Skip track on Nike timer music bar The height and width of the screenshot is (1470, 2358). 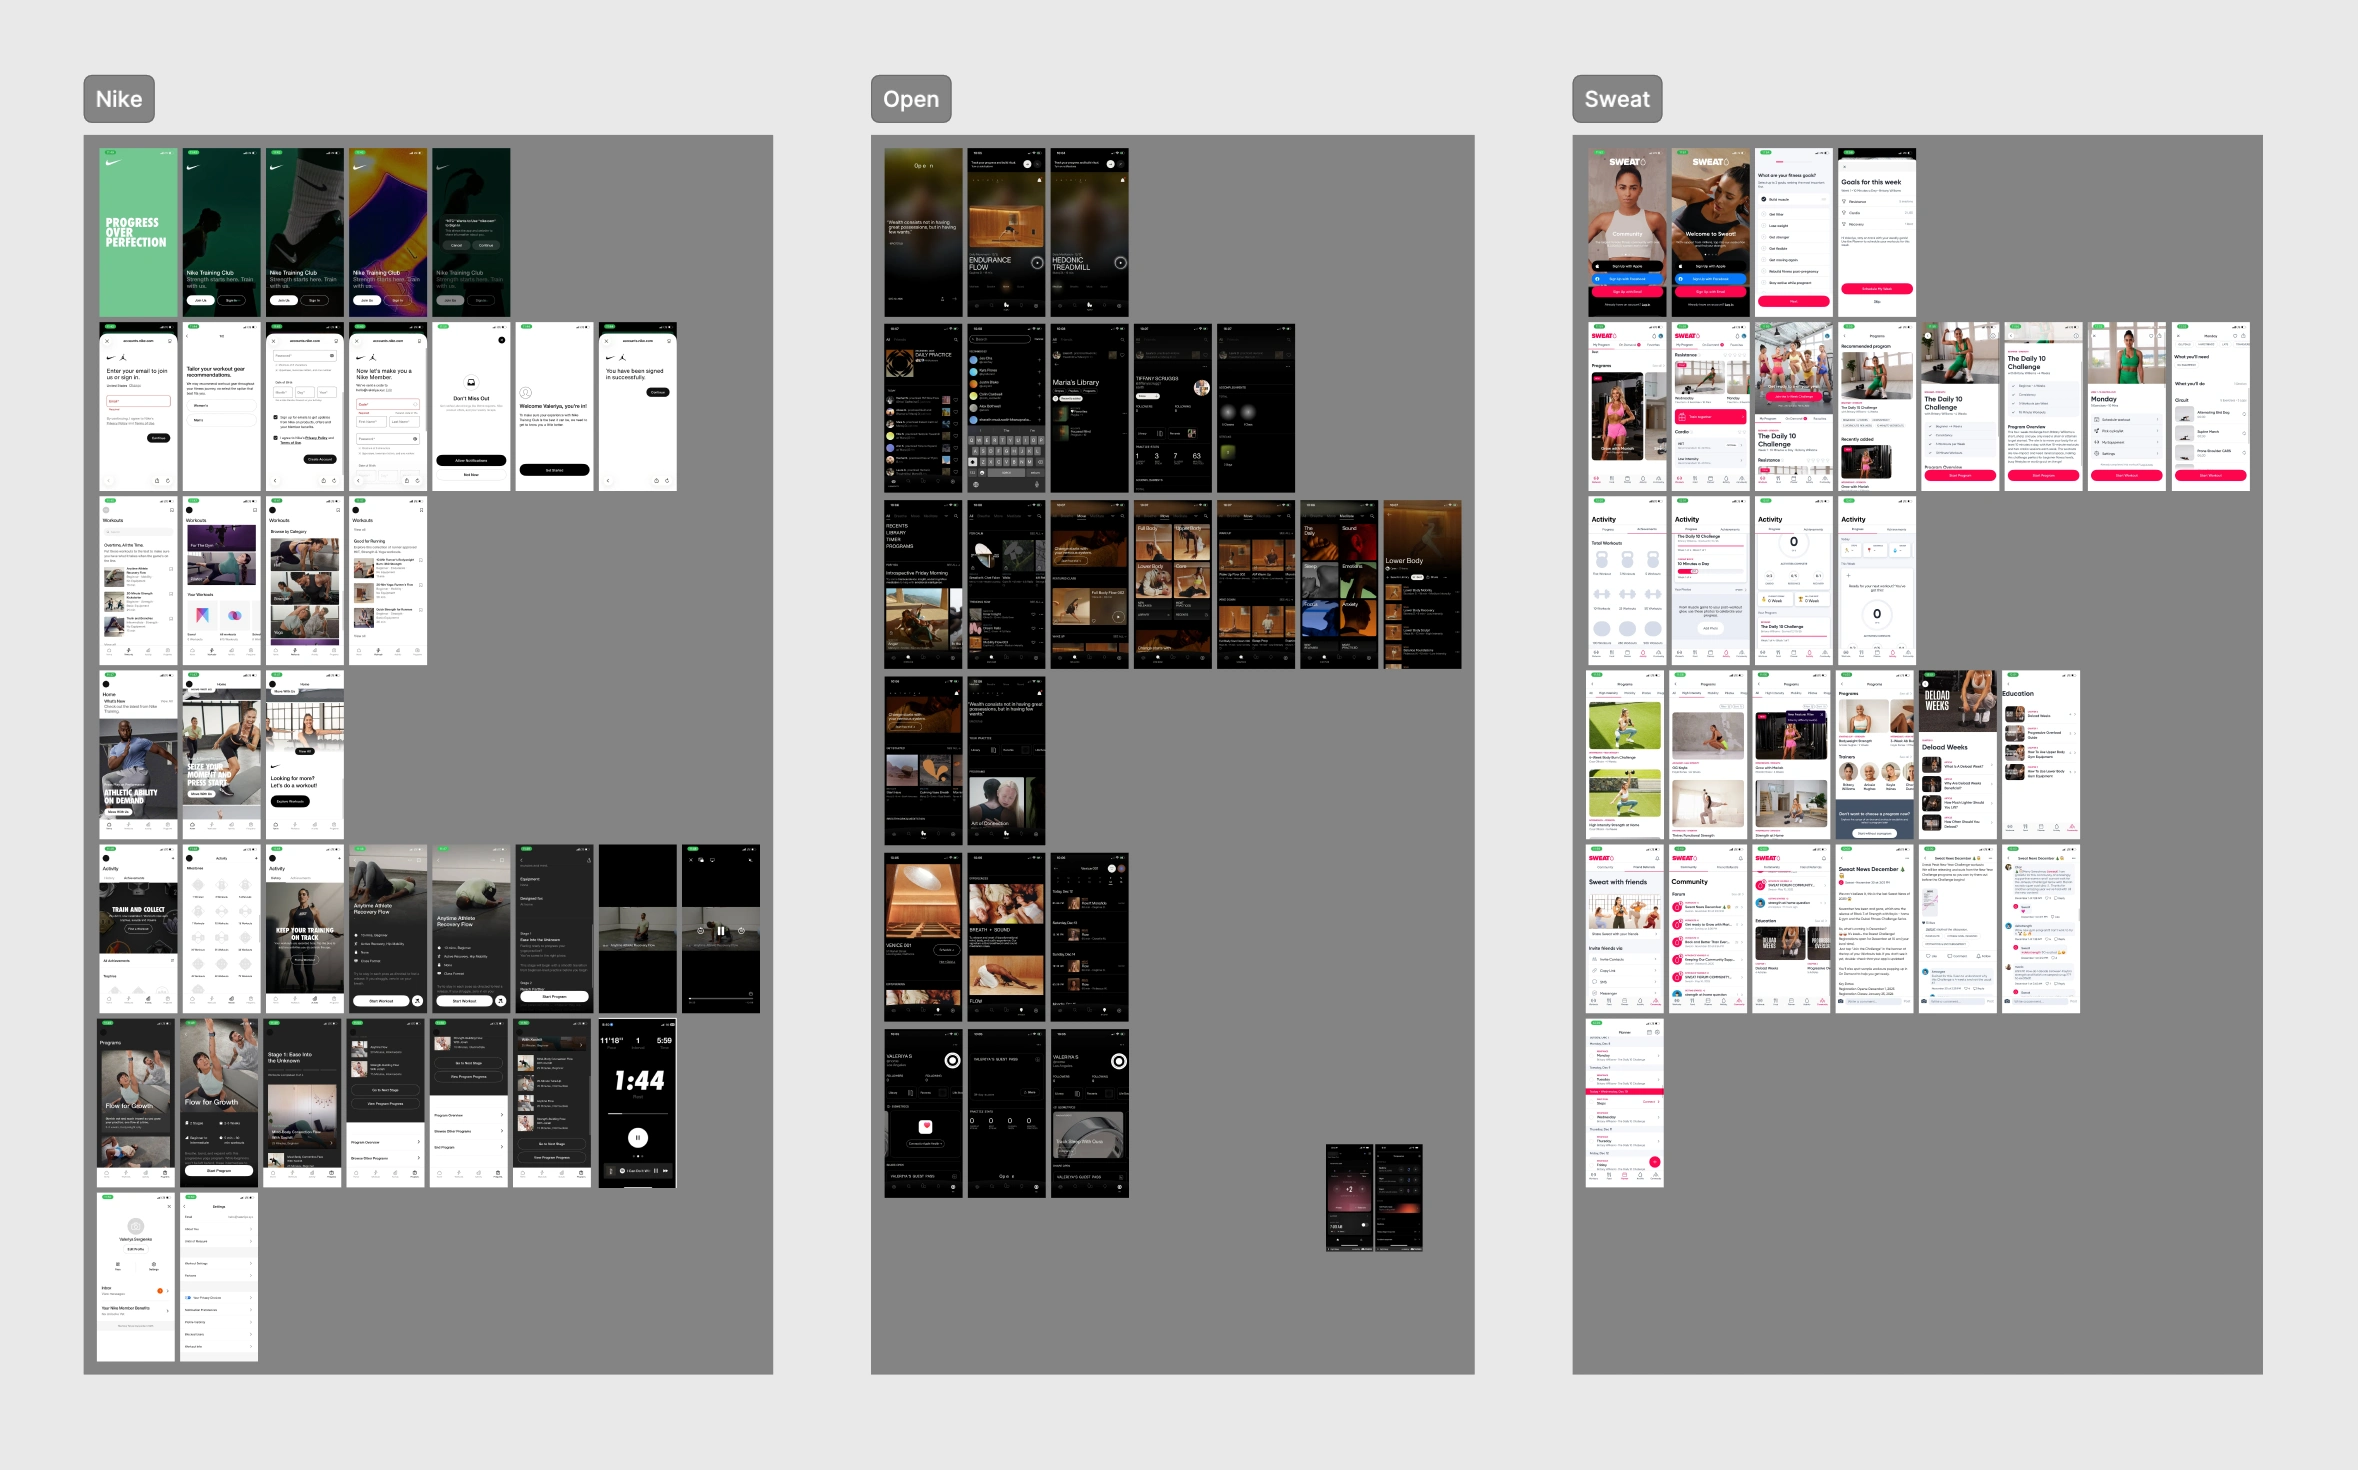665,1170
